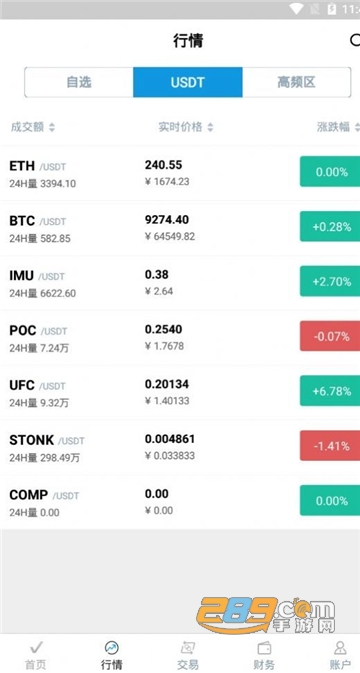Switch to the 高频区 tab

point(296,82)
